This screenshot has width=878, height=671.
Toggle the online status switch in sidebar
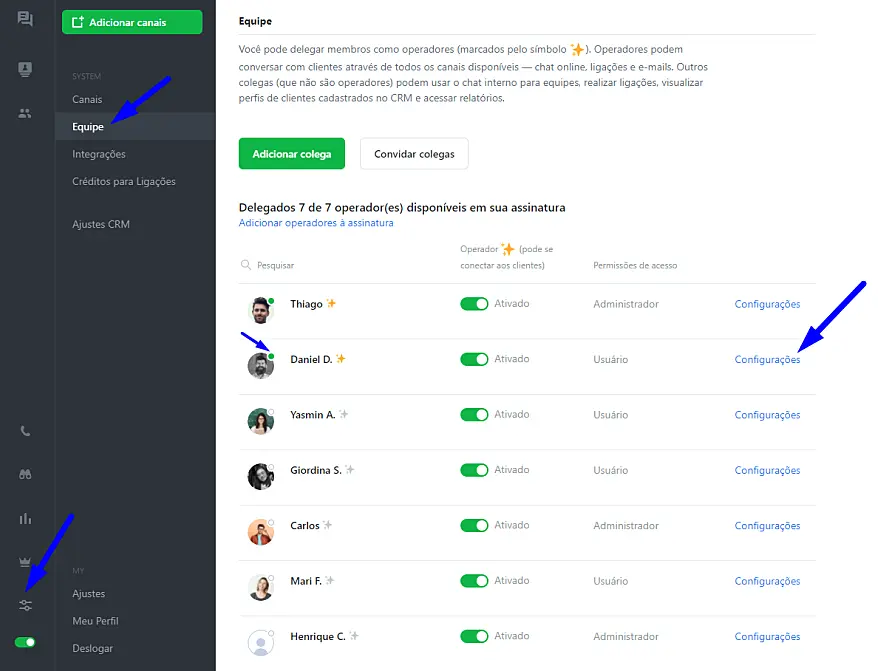(25, 642)
